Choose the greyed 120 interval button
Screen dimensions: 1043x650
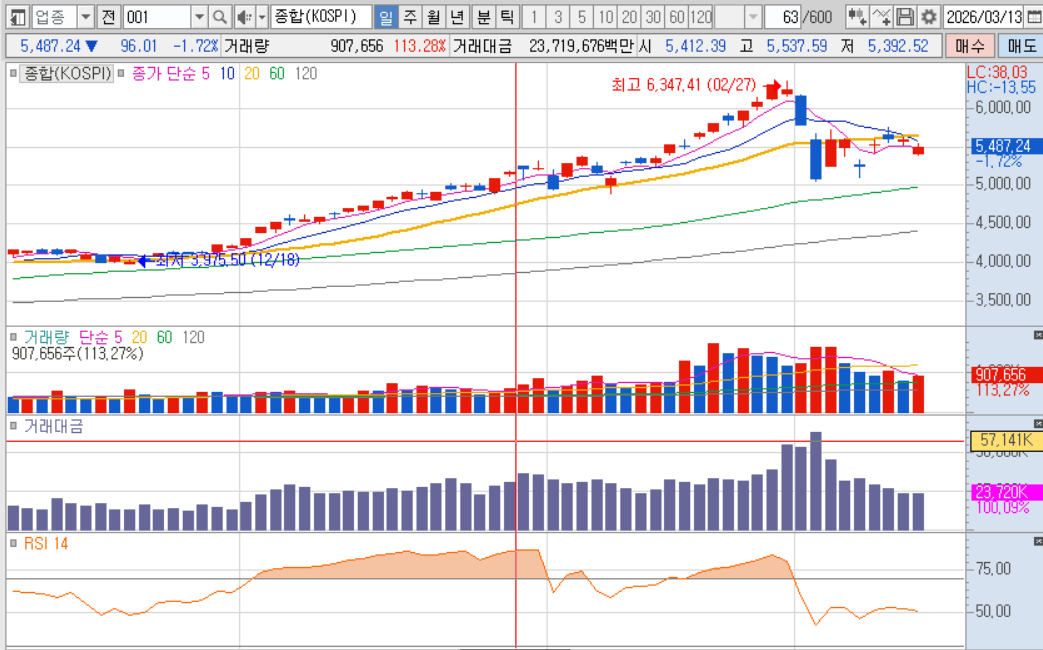(x=700, y=17)
